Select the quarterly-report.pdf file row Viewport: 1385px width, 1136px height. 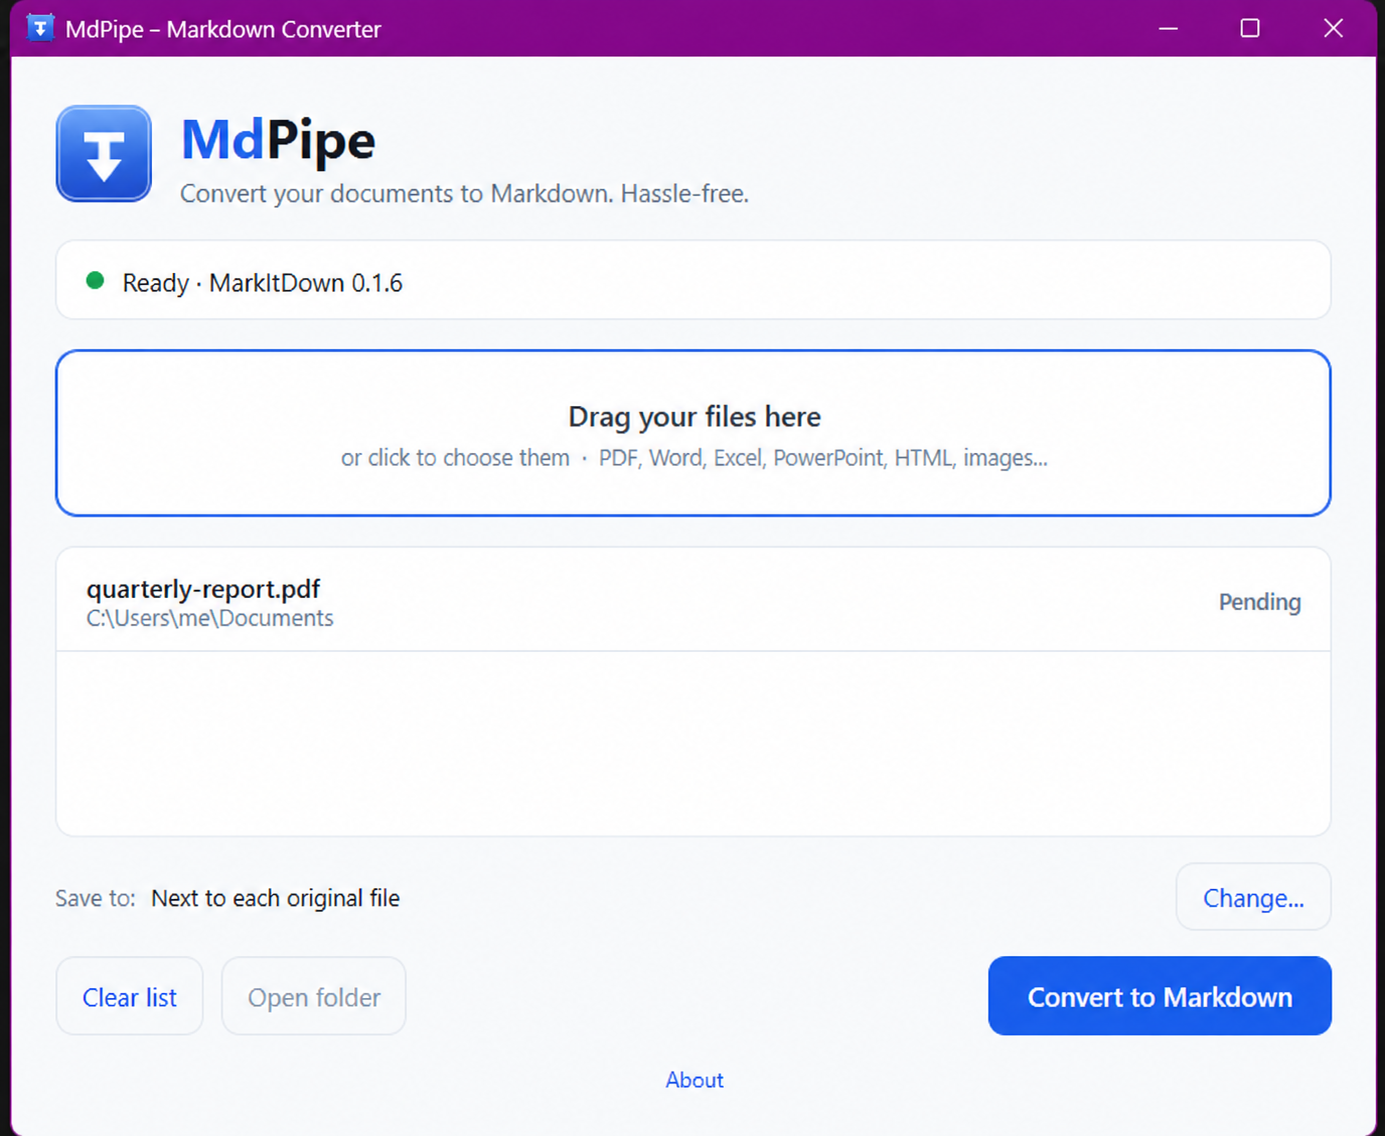pyautogui.click(x=693, y=602)
